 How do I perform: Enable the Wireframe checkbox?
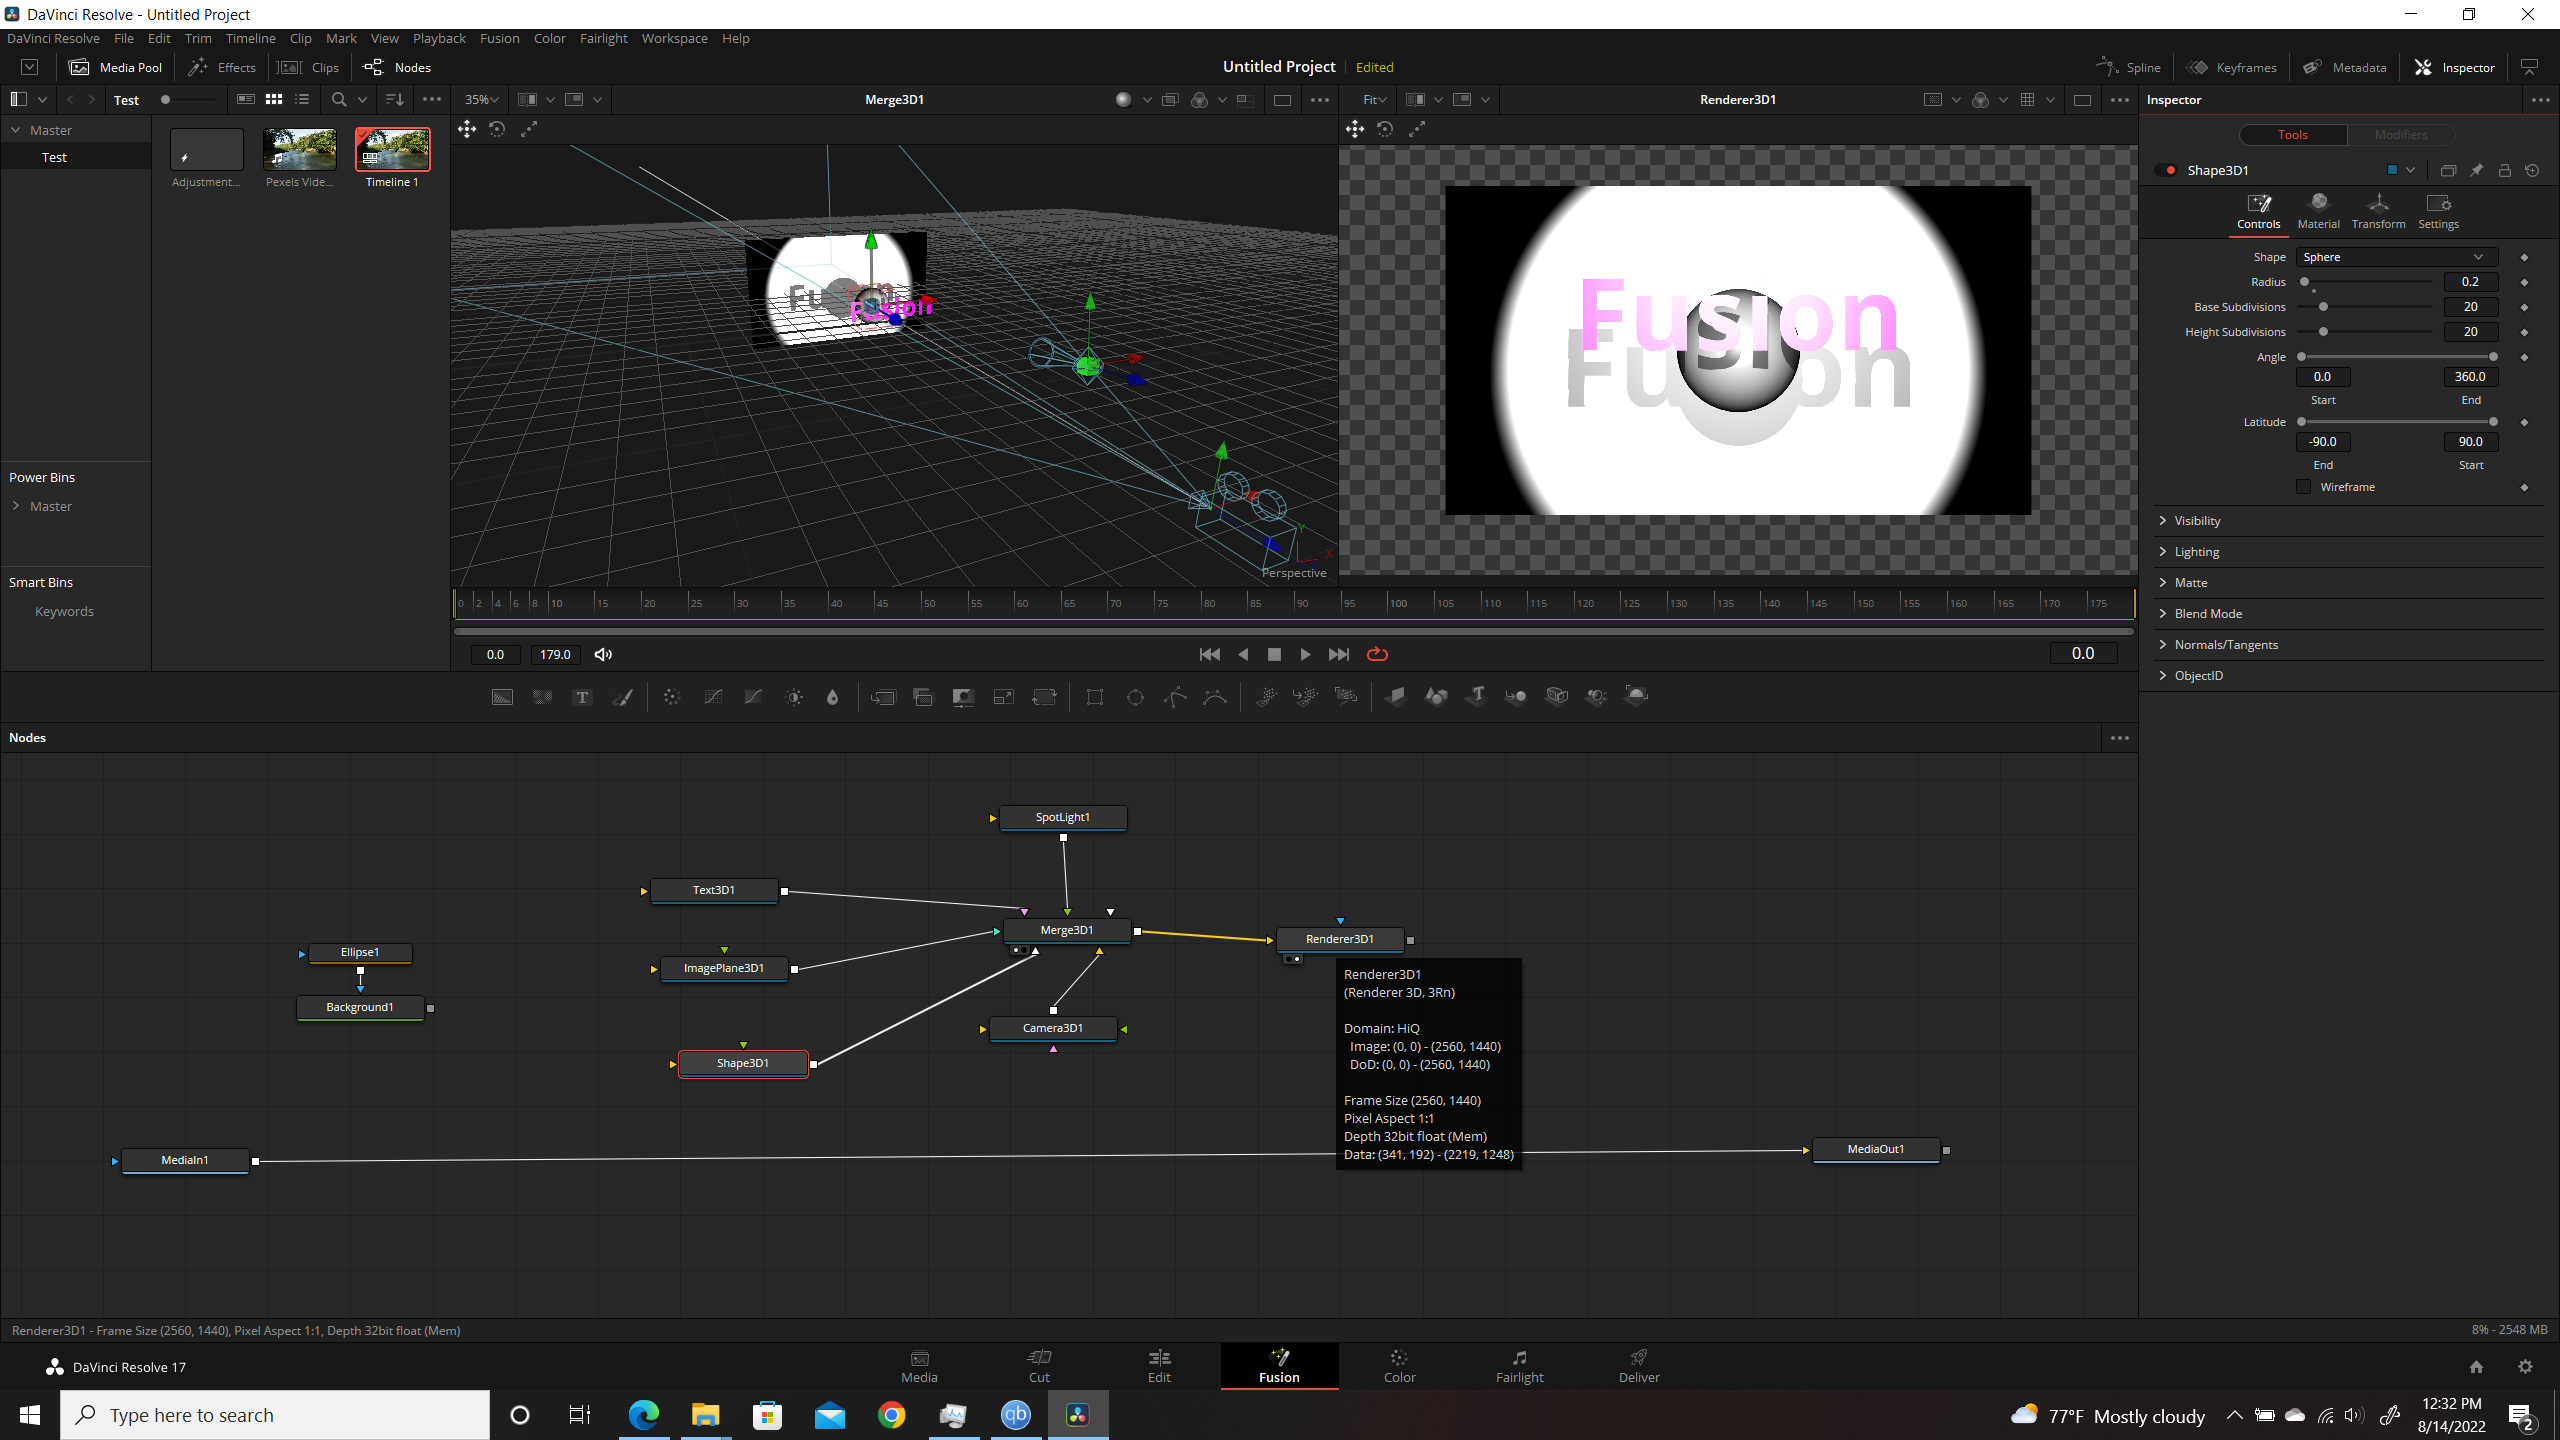pyautogui.click(x=2304, y=487)
